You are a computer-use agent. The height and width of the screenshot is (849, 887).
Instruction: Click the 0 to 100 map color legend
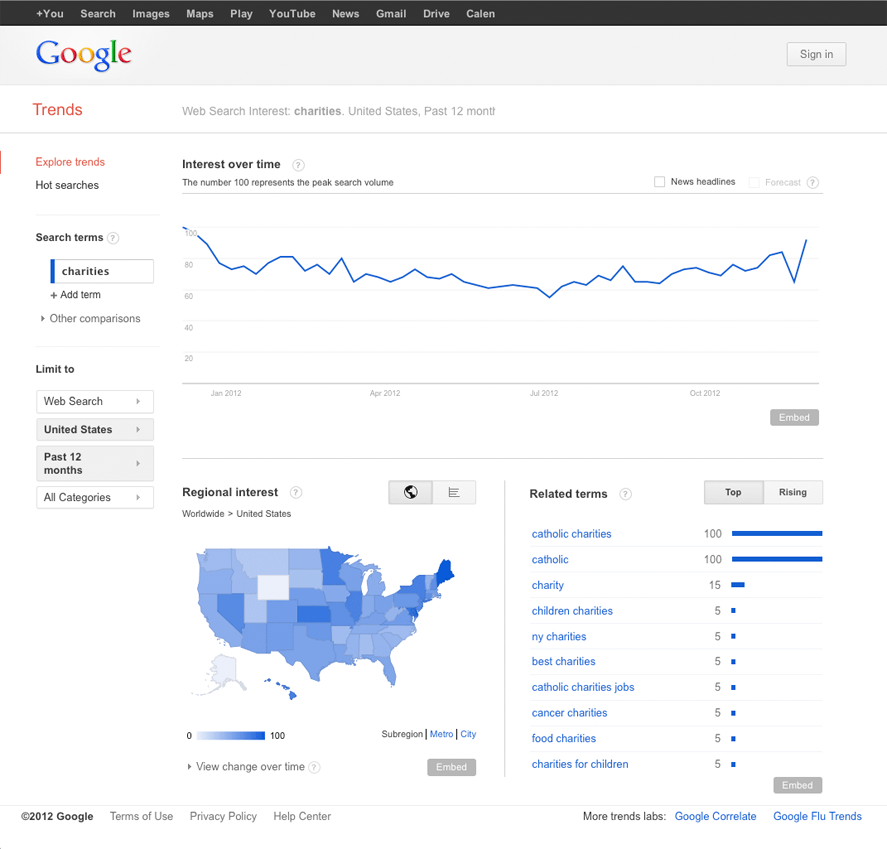tap(231, 736)
